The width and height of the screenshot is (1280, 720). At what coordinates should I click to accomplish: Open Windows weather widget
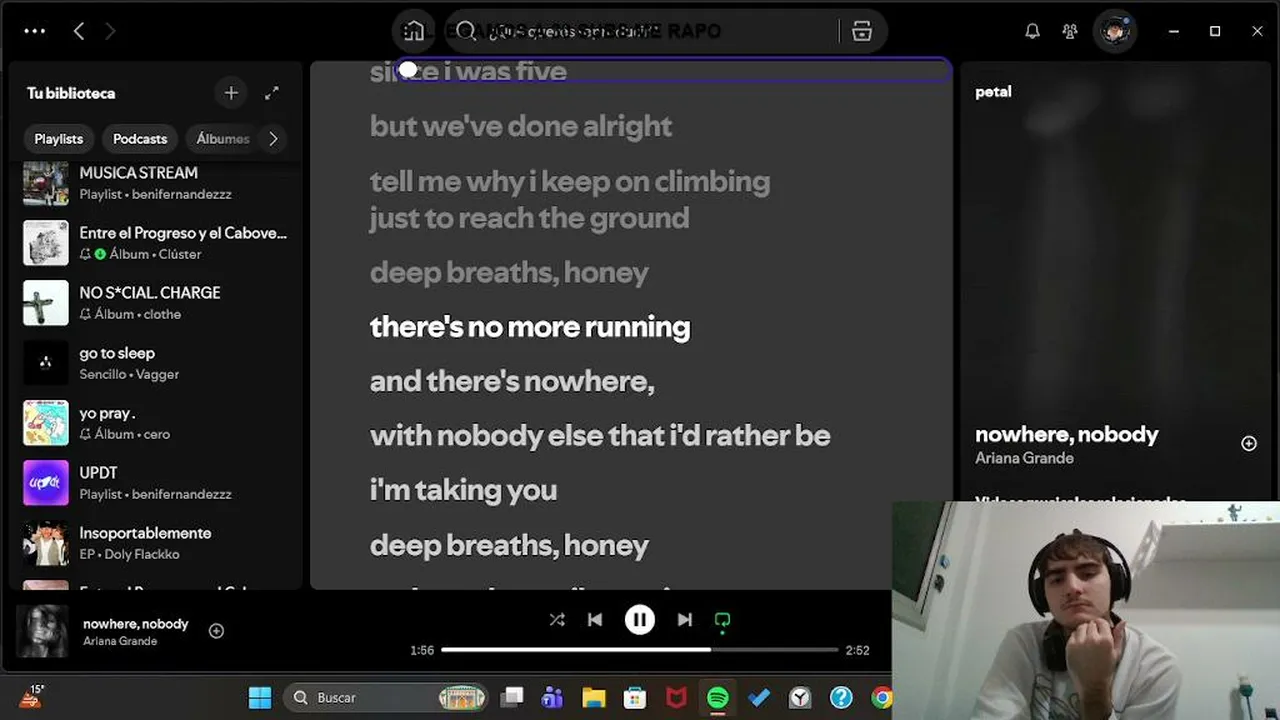[31, 697]
